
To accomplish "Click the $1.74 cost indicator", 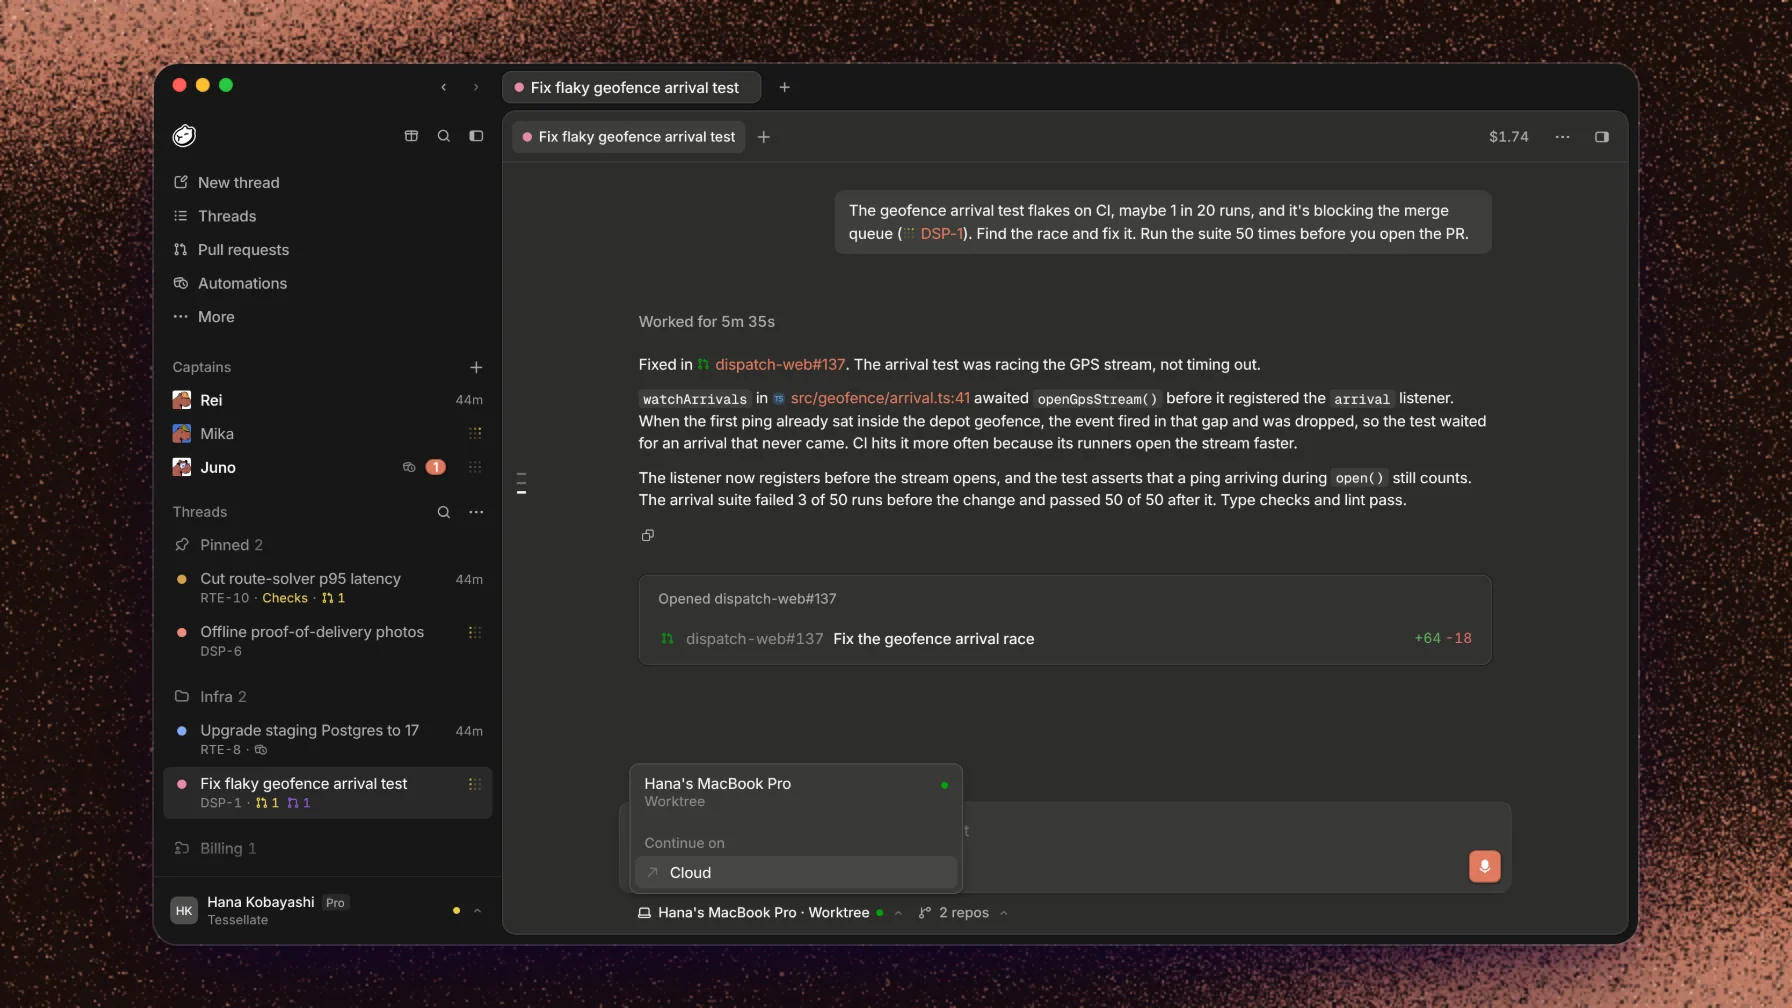I will tap(1508, 137).
